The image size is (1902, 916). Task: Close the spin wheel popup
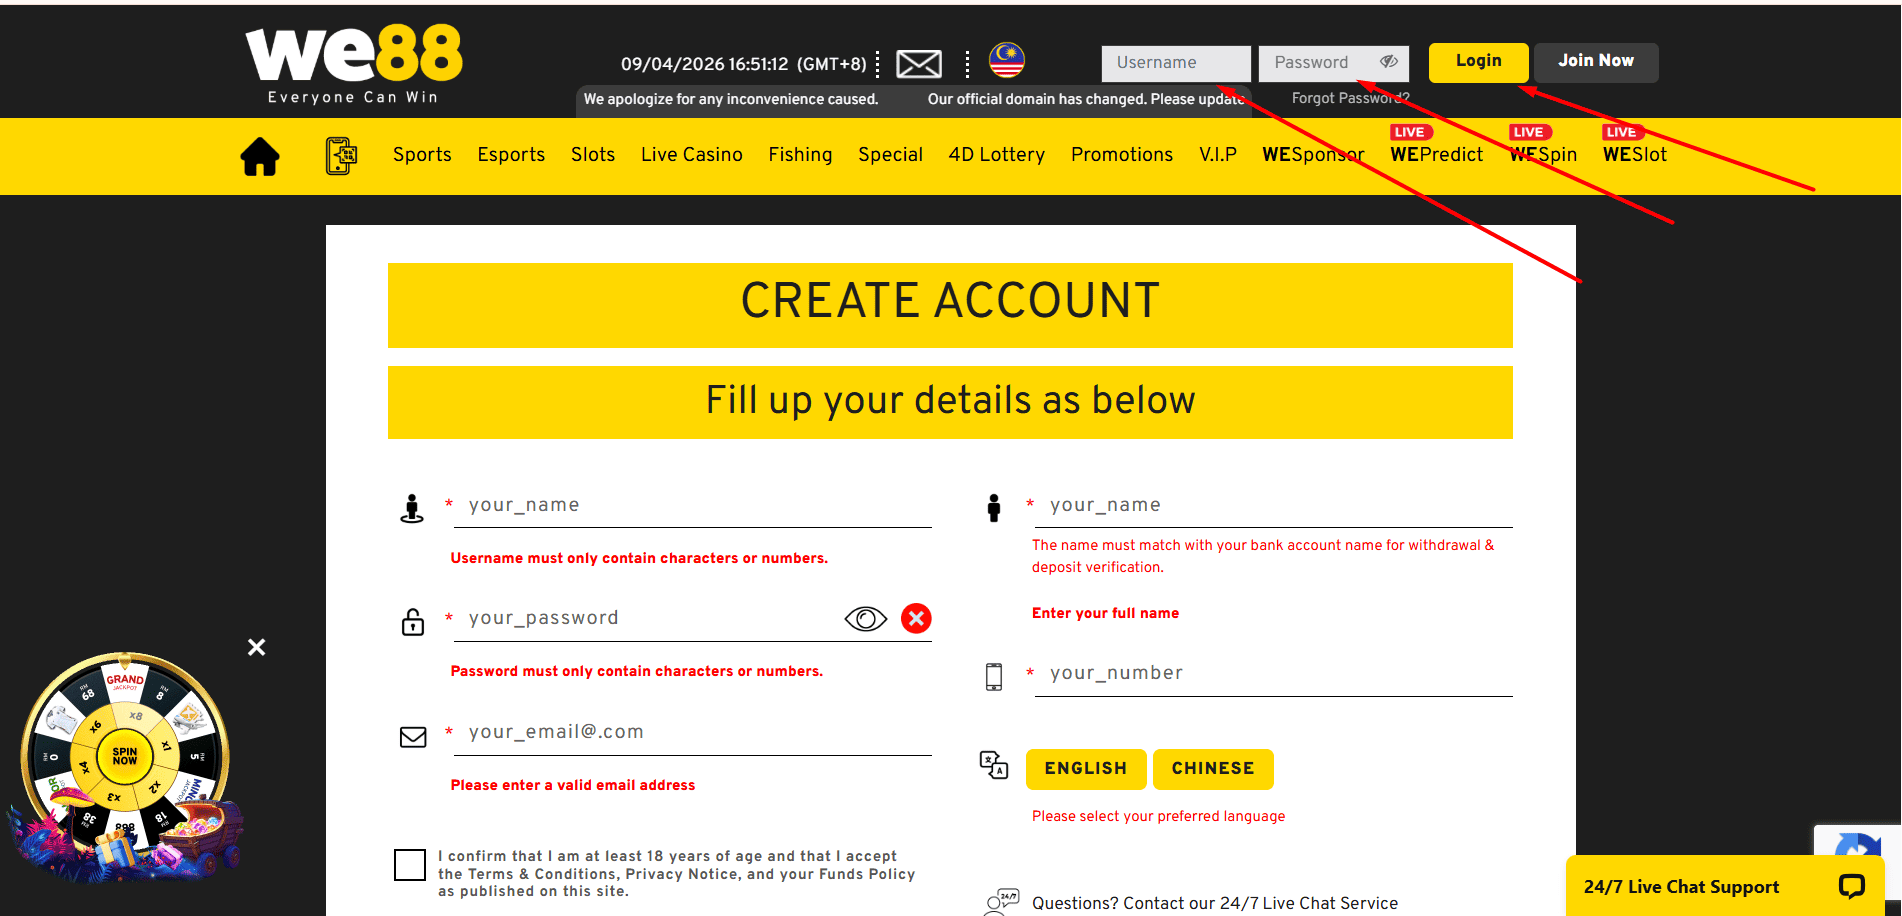point(257,647)
